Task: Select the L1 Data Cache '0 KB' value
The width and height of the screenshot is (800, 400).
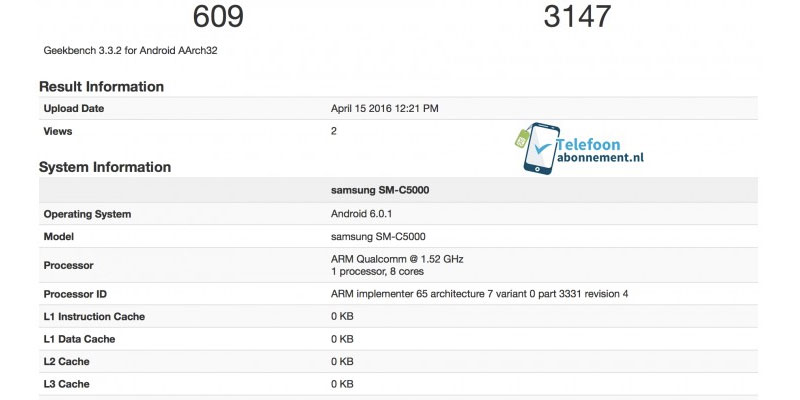Action: point(342,339)
